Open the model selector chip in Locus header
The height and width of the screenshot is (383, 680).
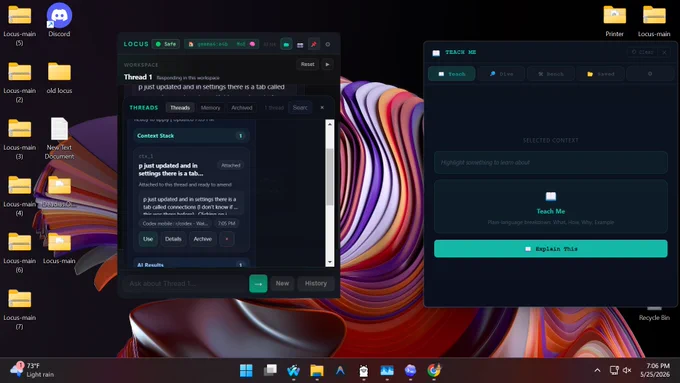point(222,44)
